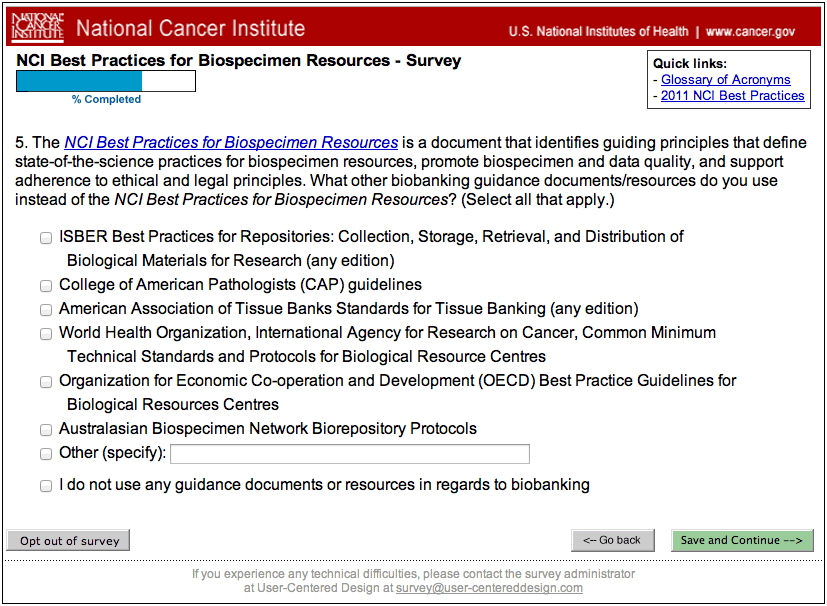Check the ISBER Best Practices for Repositories option
The width and height of the screenshot is (827, 606).
point(46,238)
